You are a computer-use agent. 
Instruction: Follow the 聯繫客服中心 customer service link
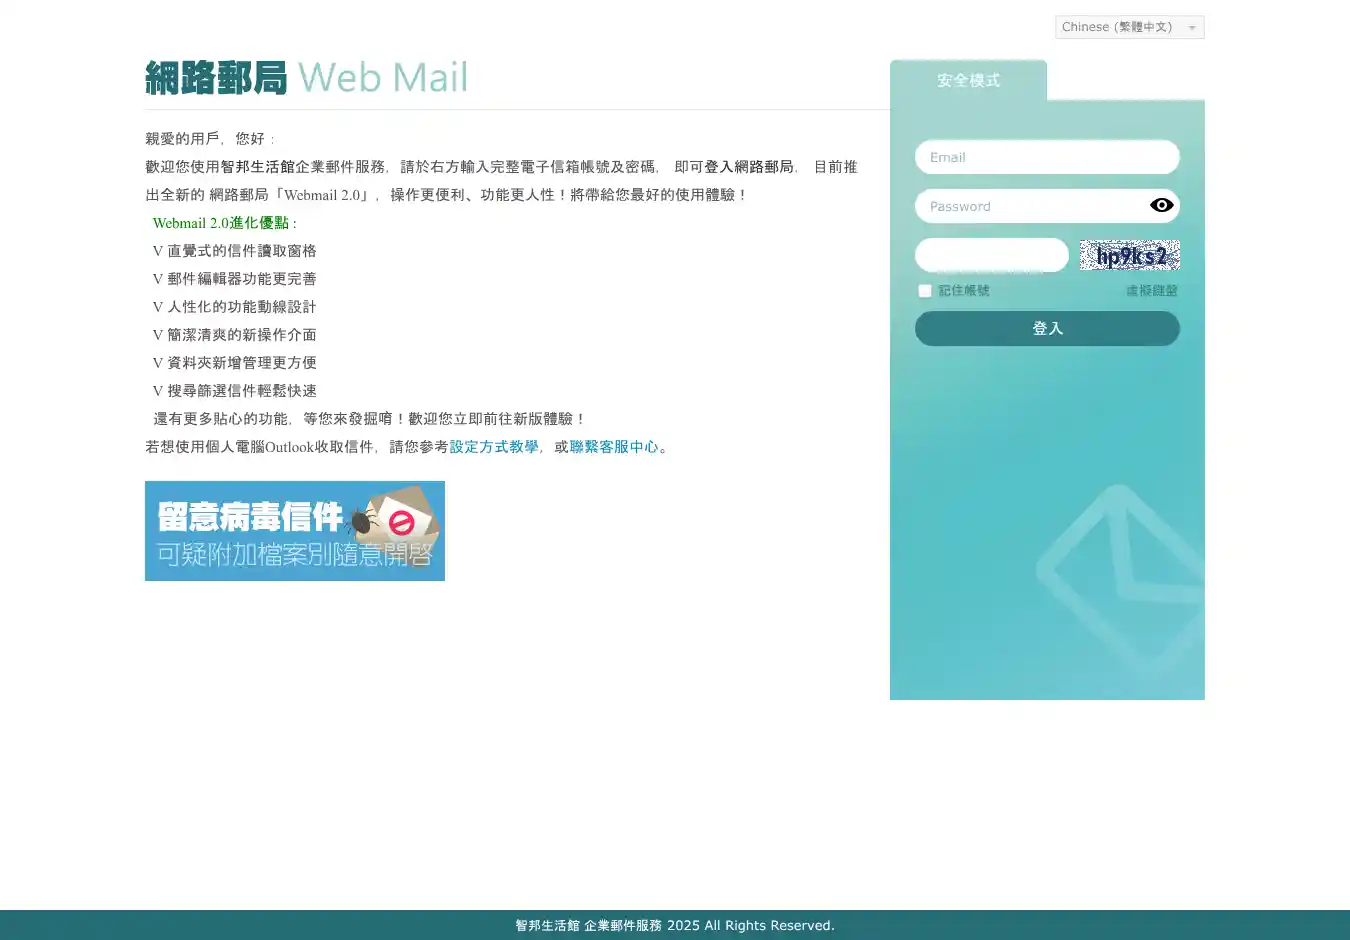[614, 447]
